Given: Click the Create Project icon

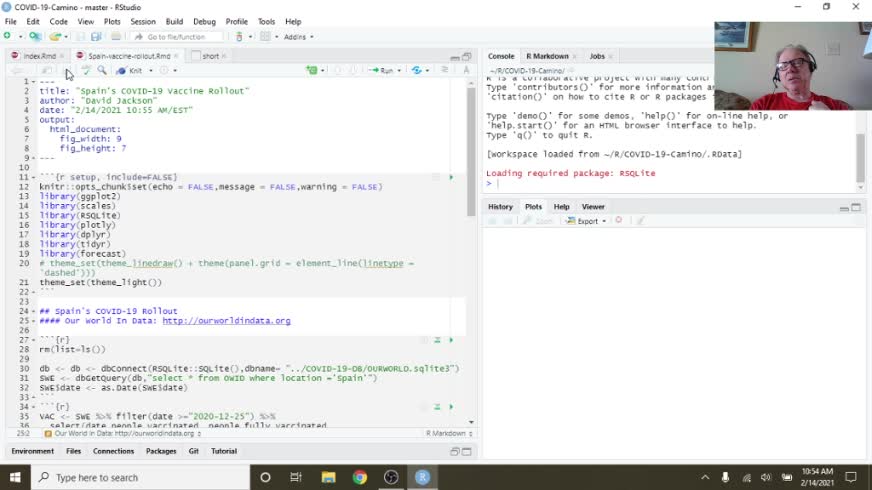Looking at the screenshot, I should [x=34, y=36].
